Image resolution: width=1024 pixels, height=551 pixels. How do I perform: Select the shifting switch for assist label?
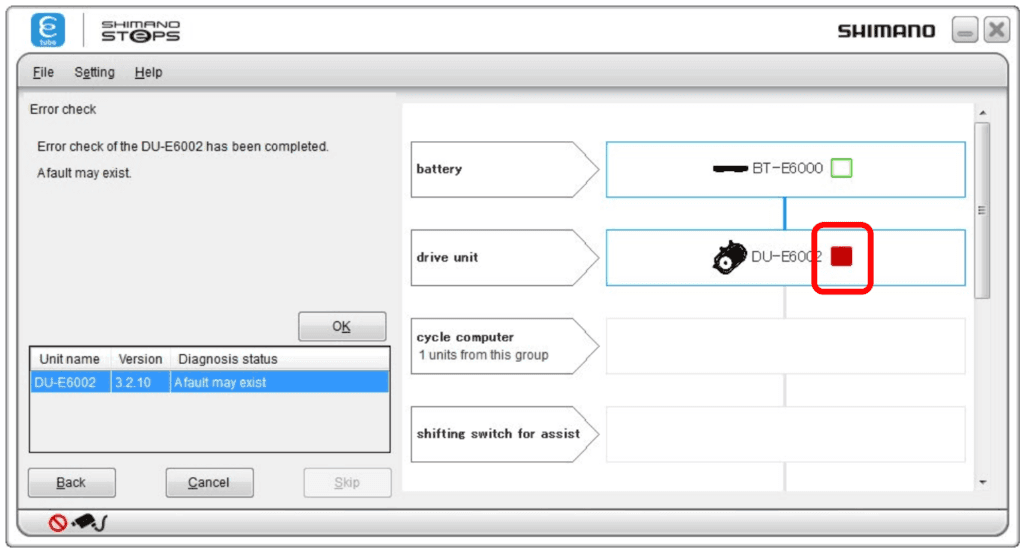pyautogui.click(x=497, y=434)
